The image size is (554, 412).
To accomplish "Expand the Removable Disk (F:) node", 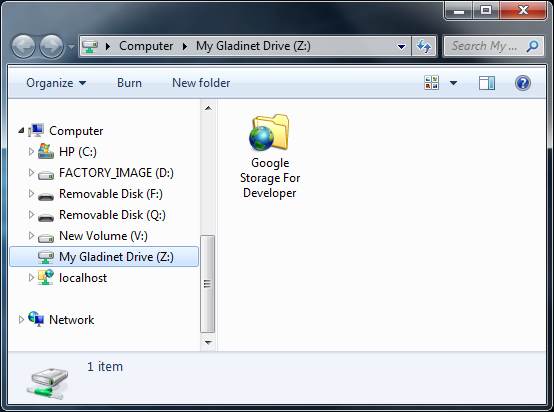I will coord(31,194).
